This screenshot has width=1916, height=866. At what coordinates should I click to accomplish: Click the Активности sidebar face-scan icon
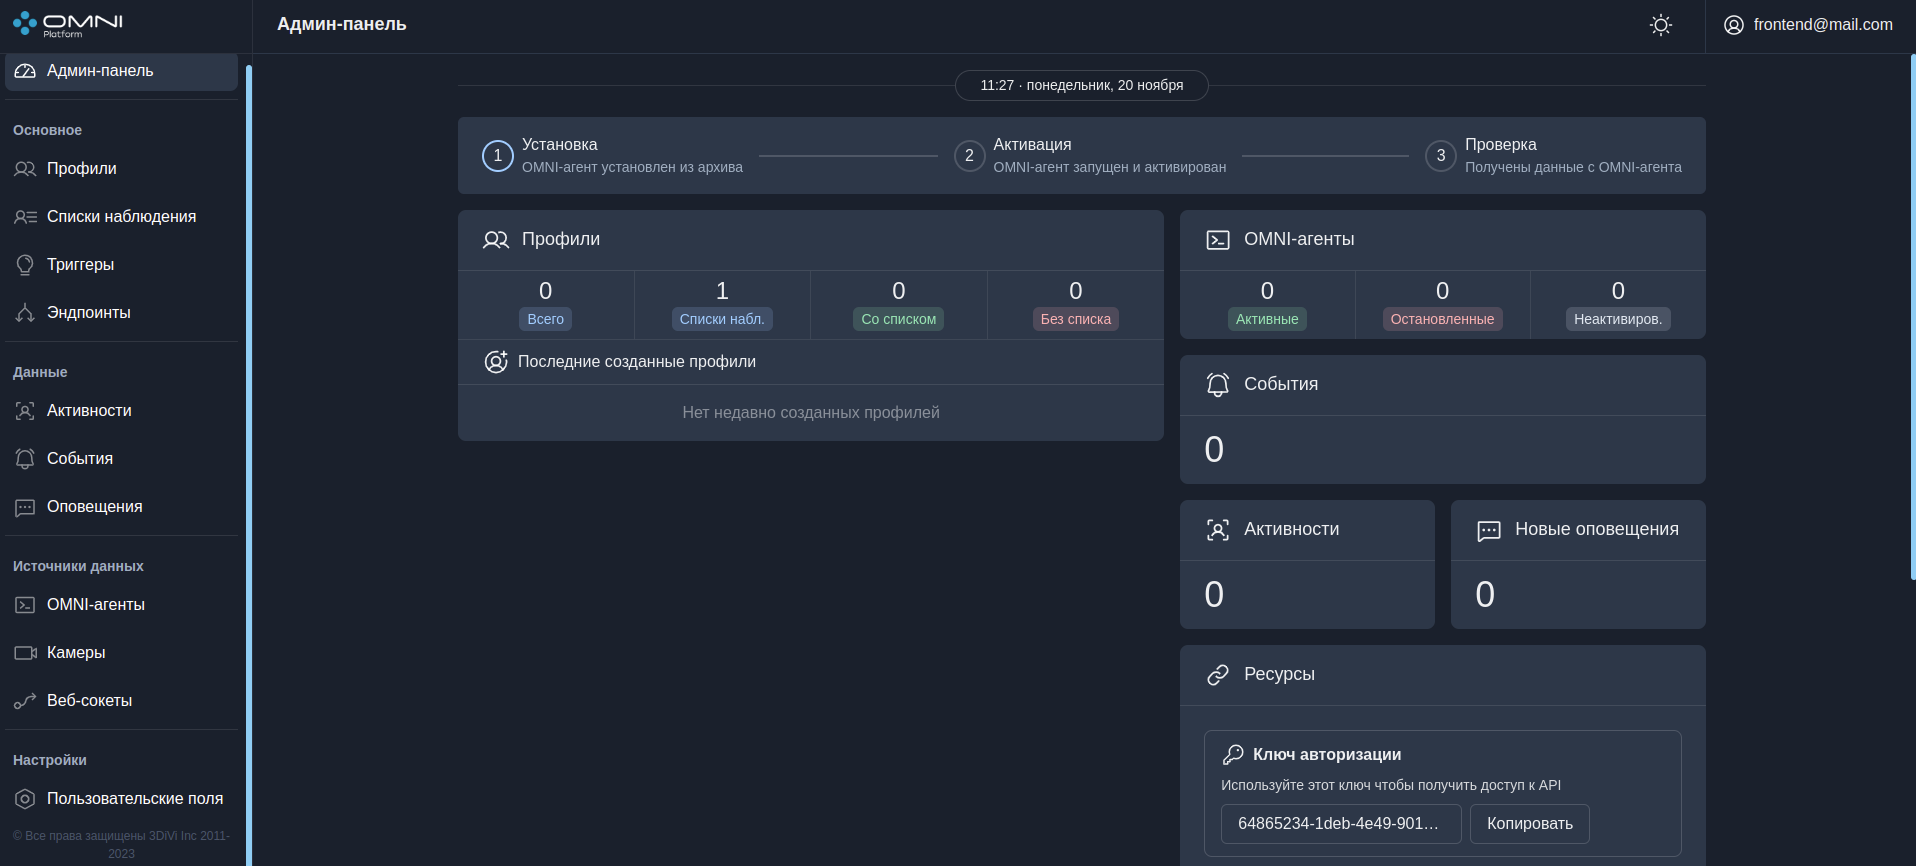[x=25, y=411]
